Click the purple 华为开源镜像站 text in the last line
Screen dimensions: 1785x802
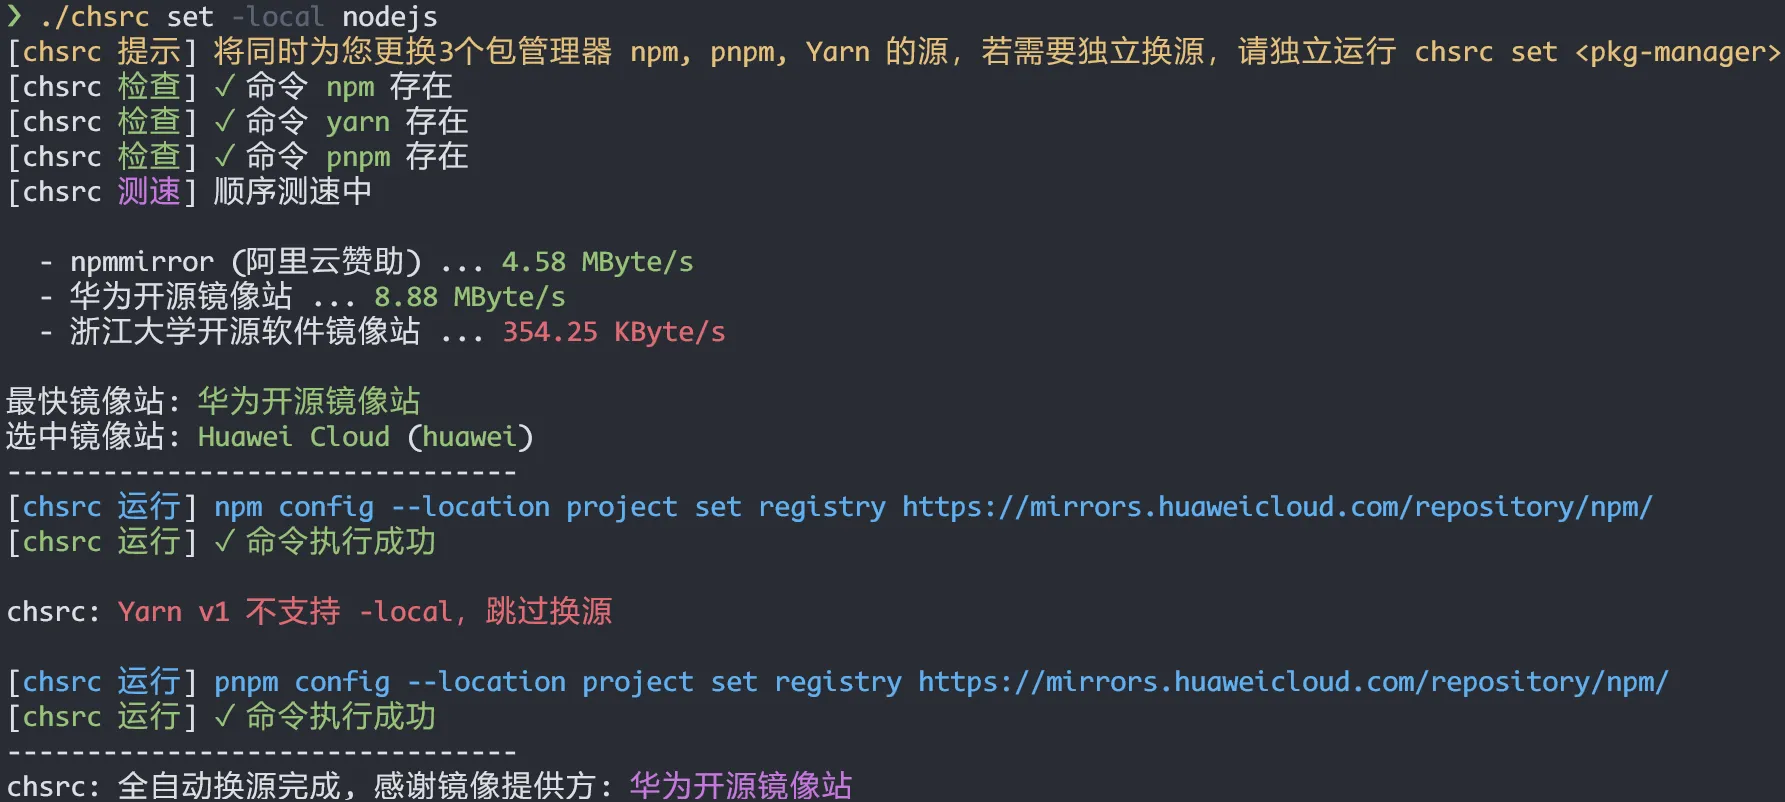[741, 786]
